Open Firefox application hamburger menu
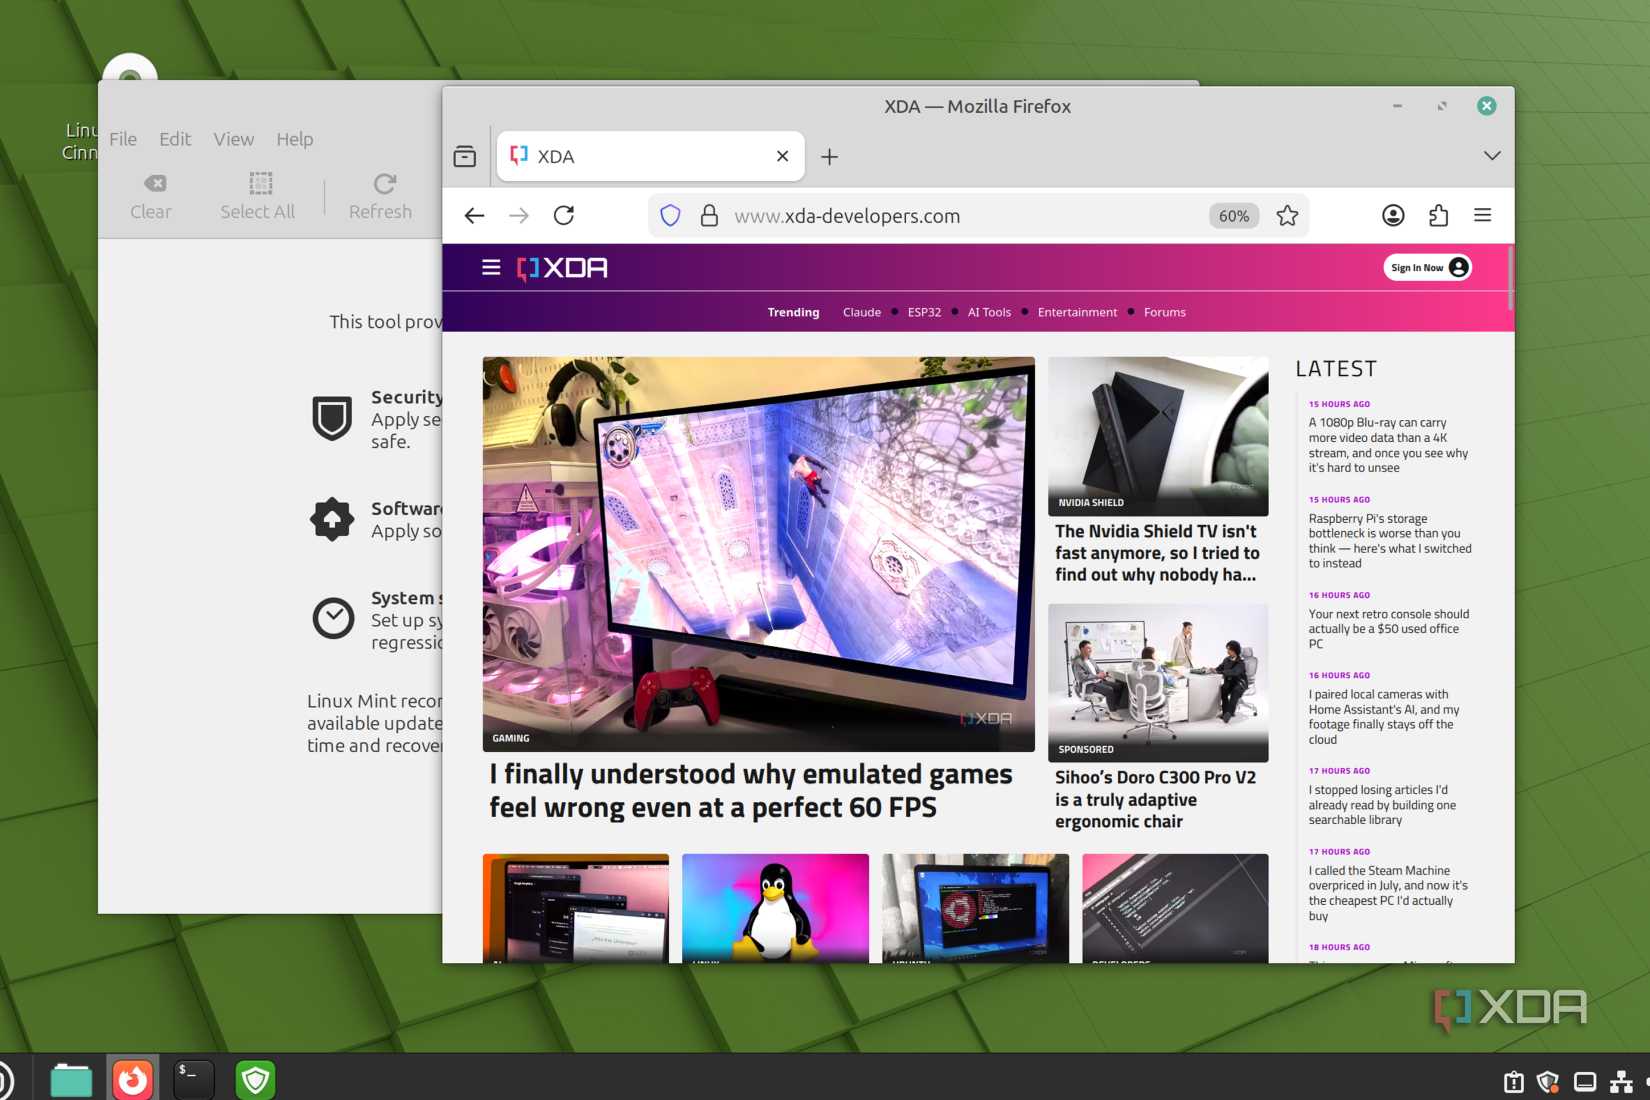The width and height of the screenshot is (1650, 1100). [x=1483, y=215]
